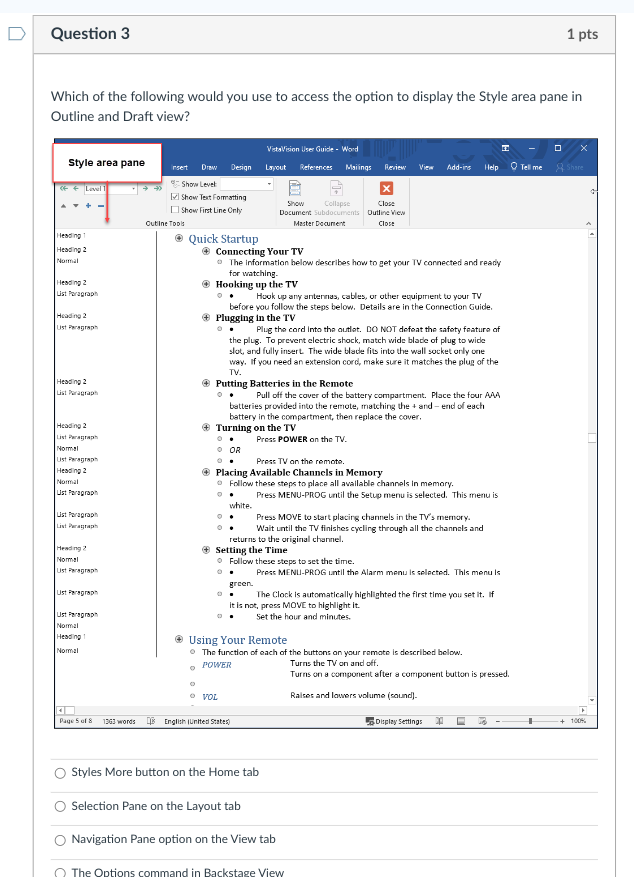Click the zoom in plus icon
Screen dimensions: 634x877
562,722
